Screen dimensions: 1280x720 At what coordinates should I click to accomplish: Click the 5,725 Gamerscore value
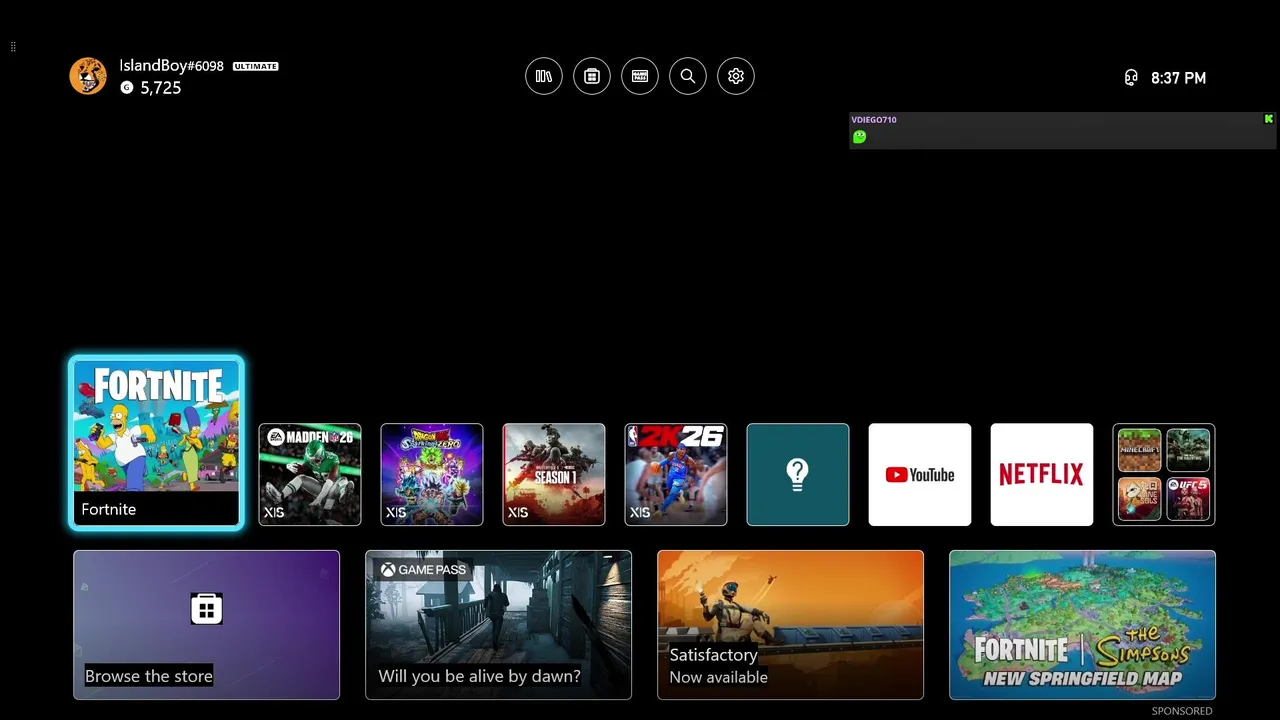[x=161, y=88]
